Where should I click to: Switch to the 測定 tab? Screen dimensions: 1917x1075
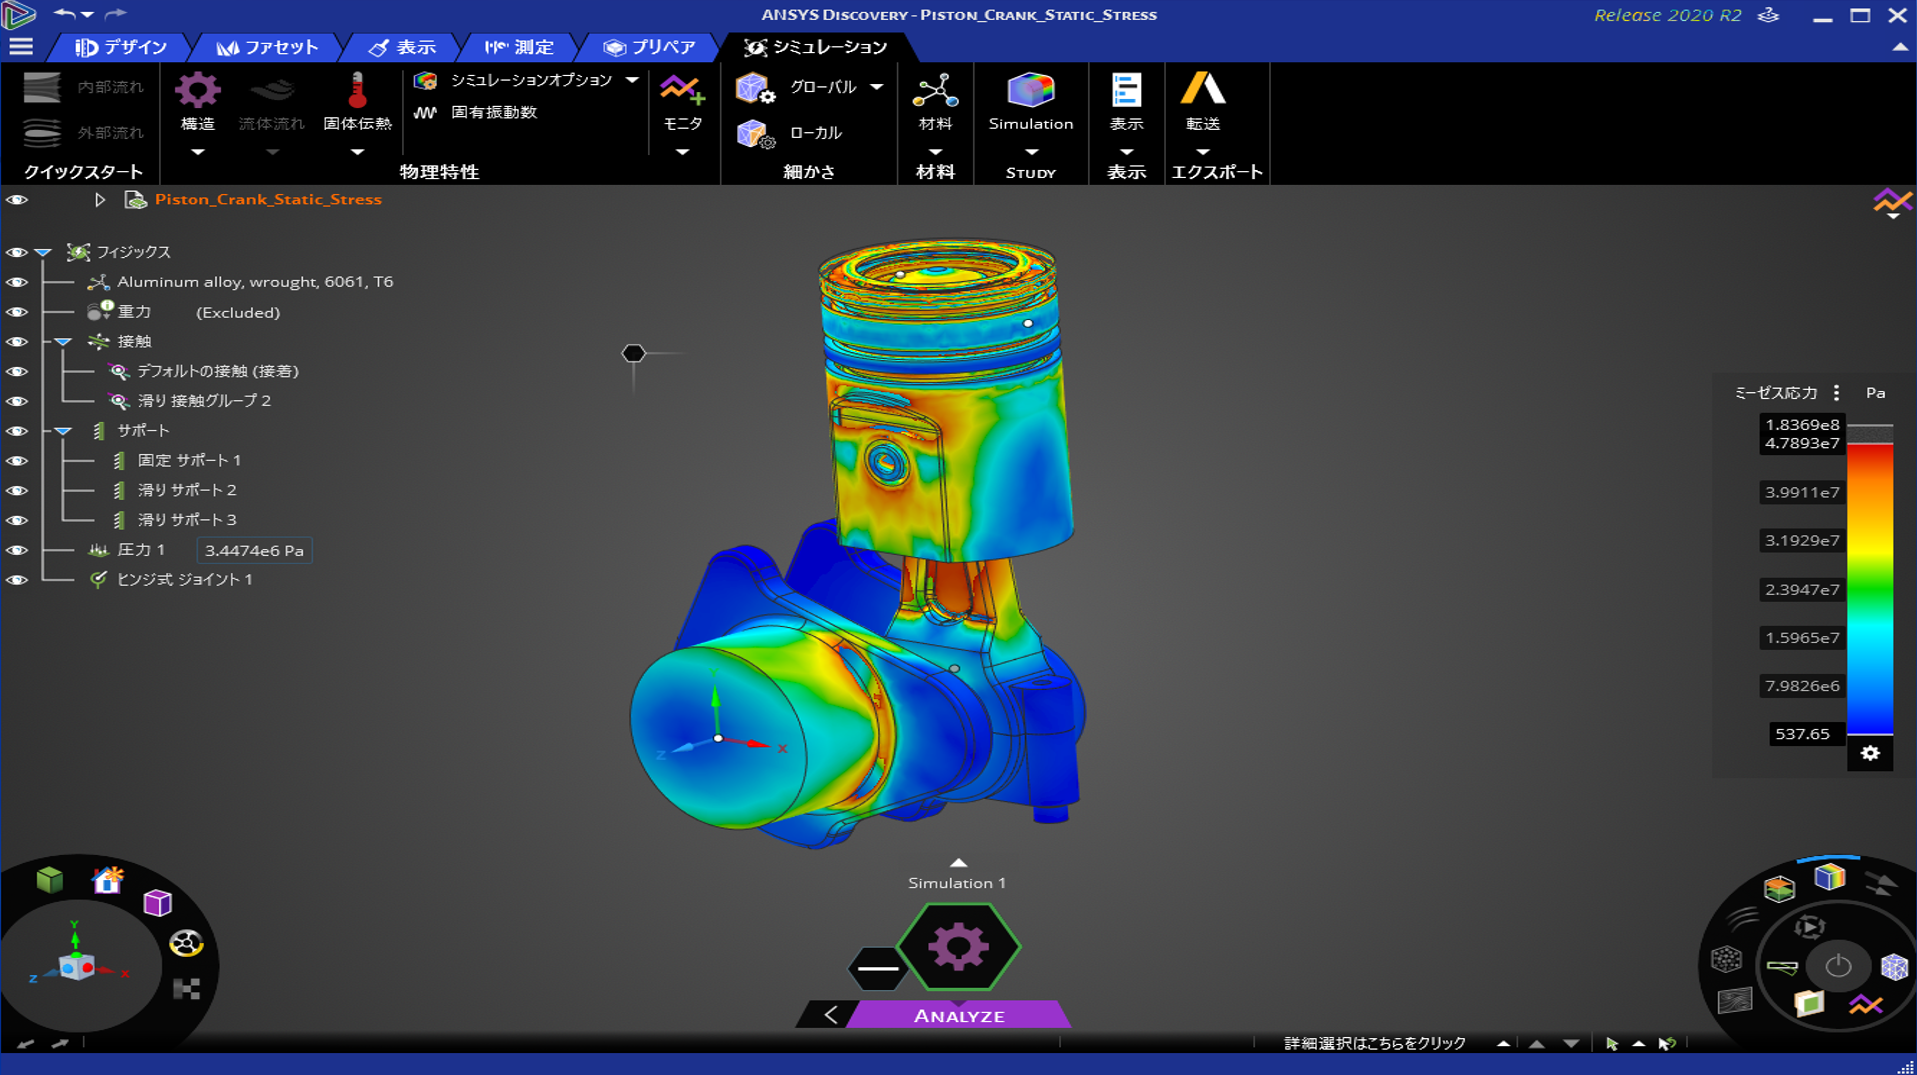519,47
